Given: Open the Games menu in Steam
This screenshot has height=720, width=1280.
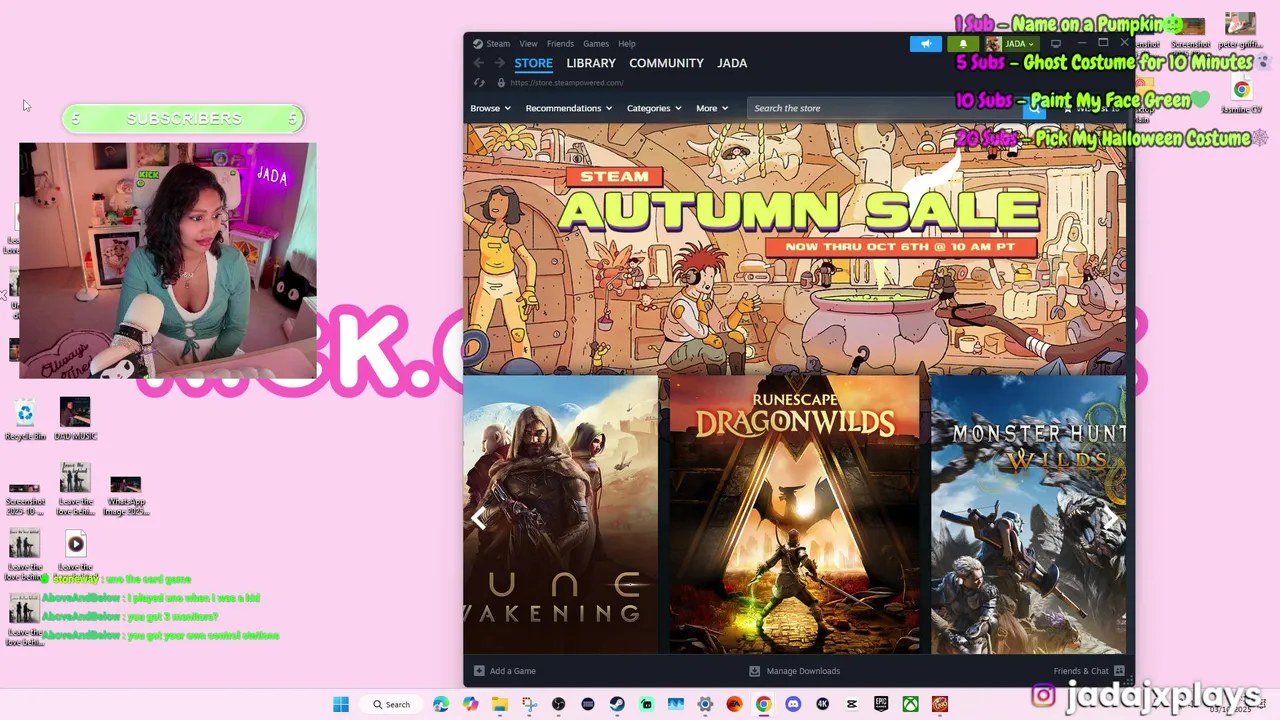Looking at the screenshot, I should [x=596, y=44].
